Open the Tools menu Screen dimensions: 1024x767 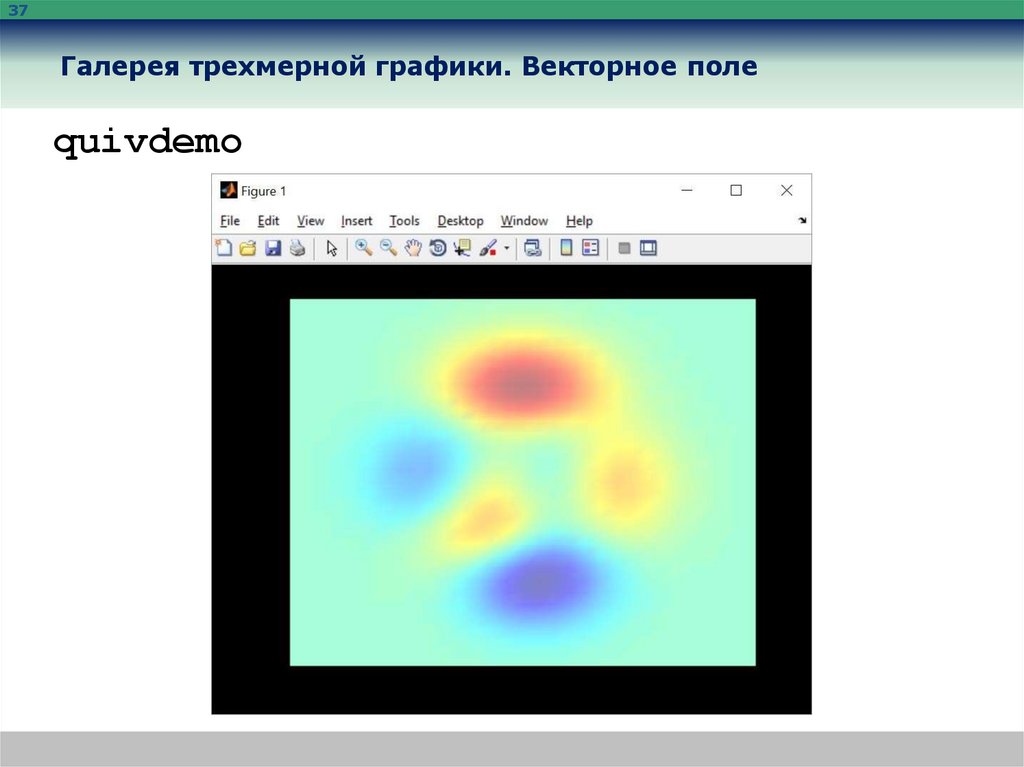(x=404, y=221)
